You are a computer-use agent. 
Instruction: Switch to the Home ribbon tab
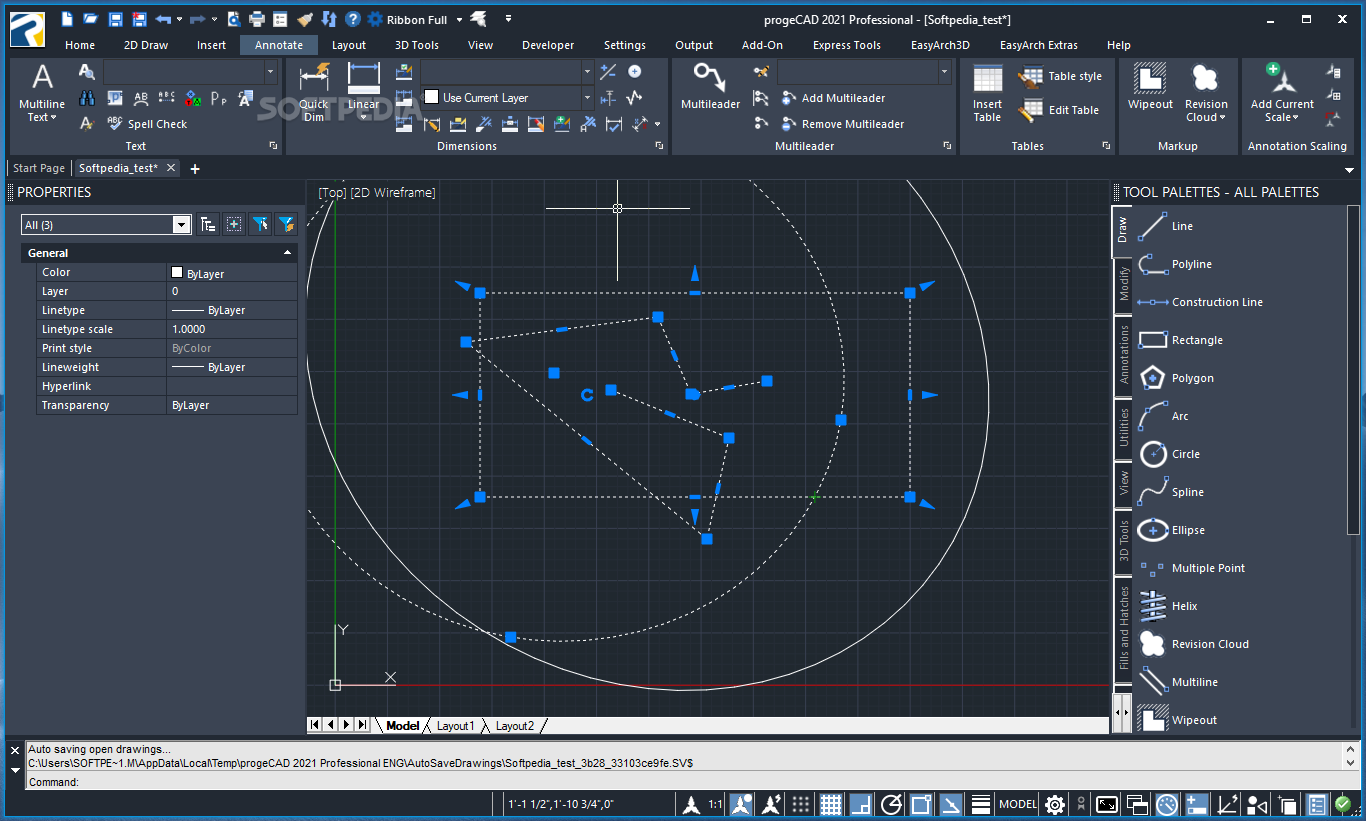(x=80, y=45)
